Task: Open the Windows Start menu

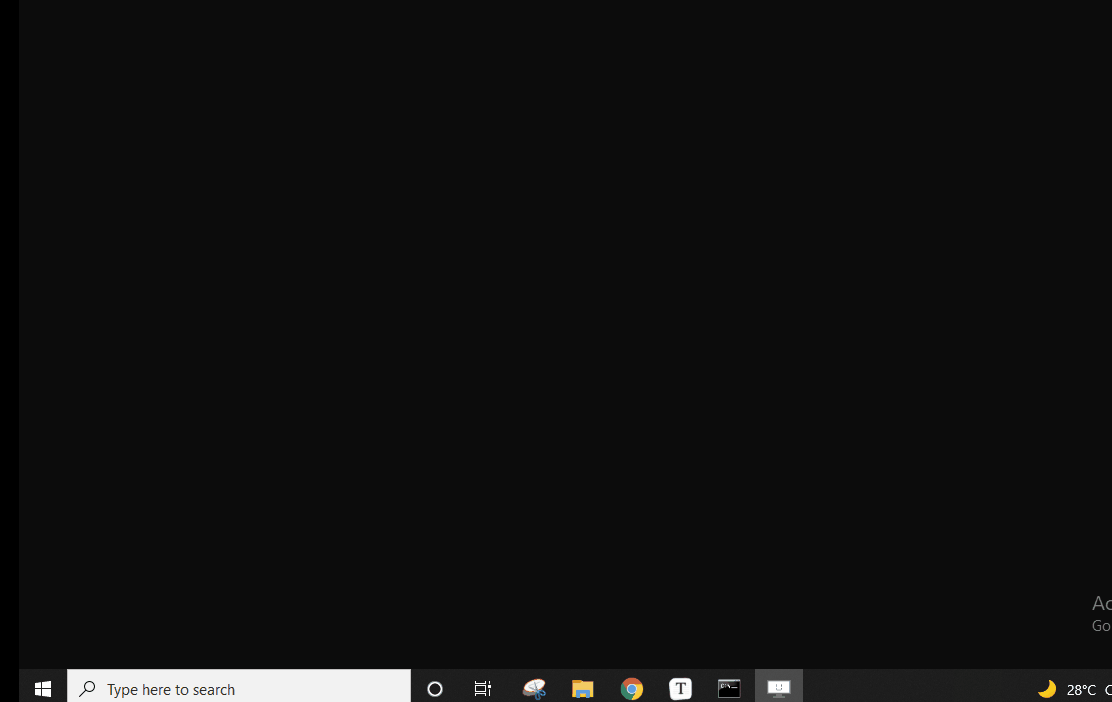Action: point(43,688)
